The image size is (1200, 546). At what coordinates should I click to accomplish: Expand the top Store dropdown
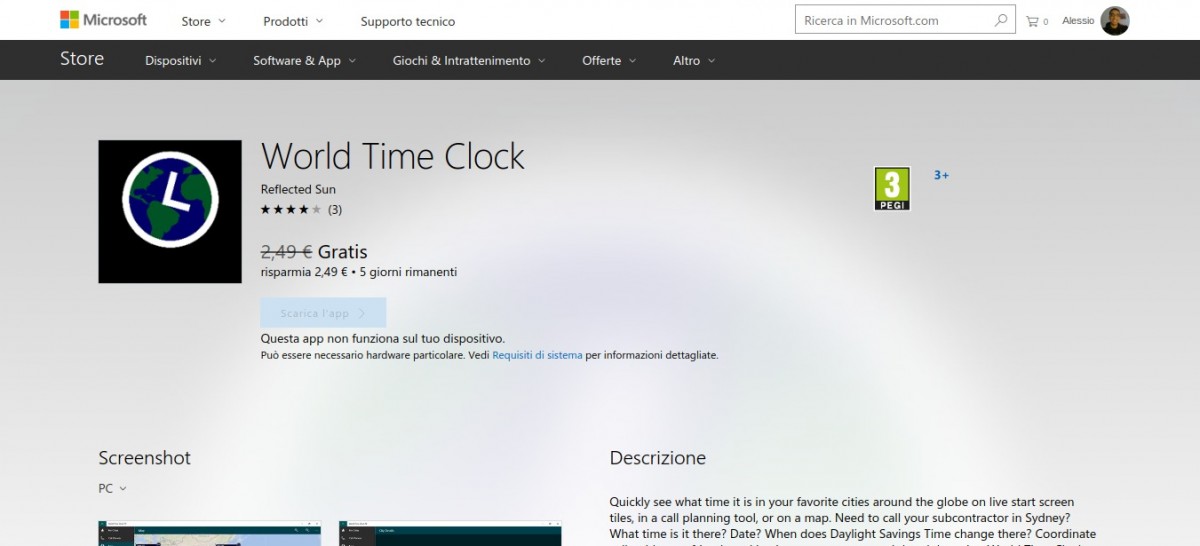coord(203,21)
